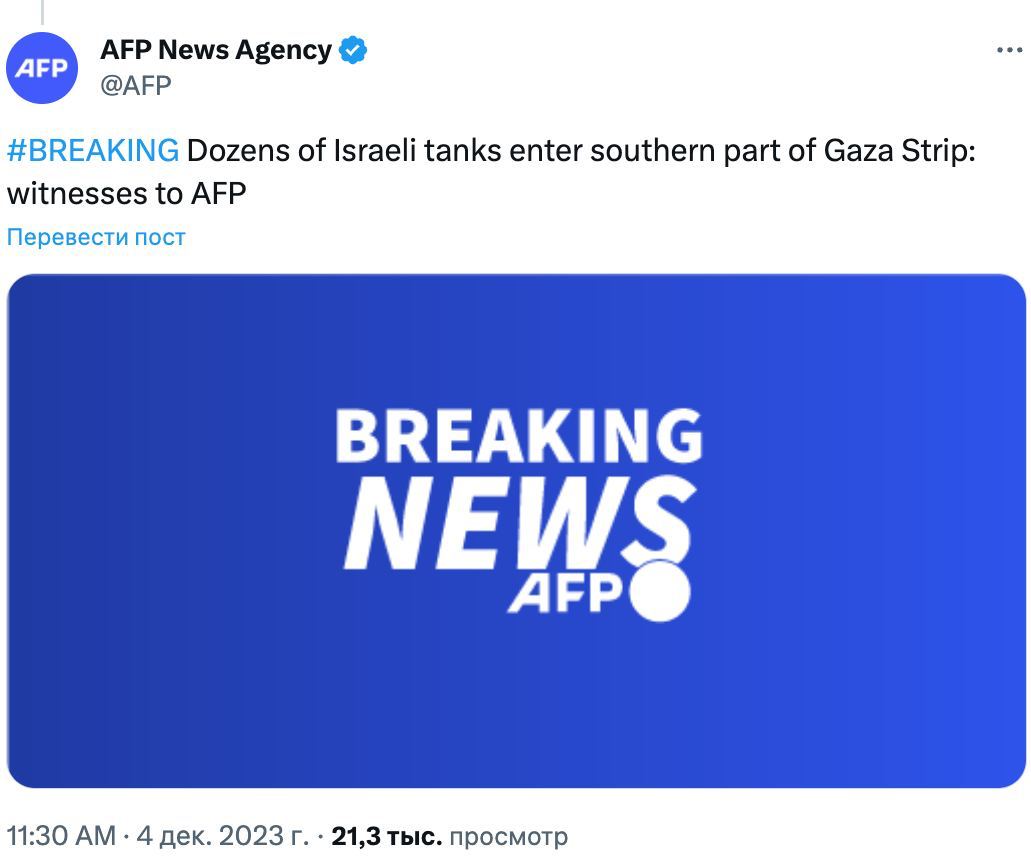The height and width of the screenshot is (856, 1031).
Task: Click "Перевести пост" to translate
Action: click(96, 237)
